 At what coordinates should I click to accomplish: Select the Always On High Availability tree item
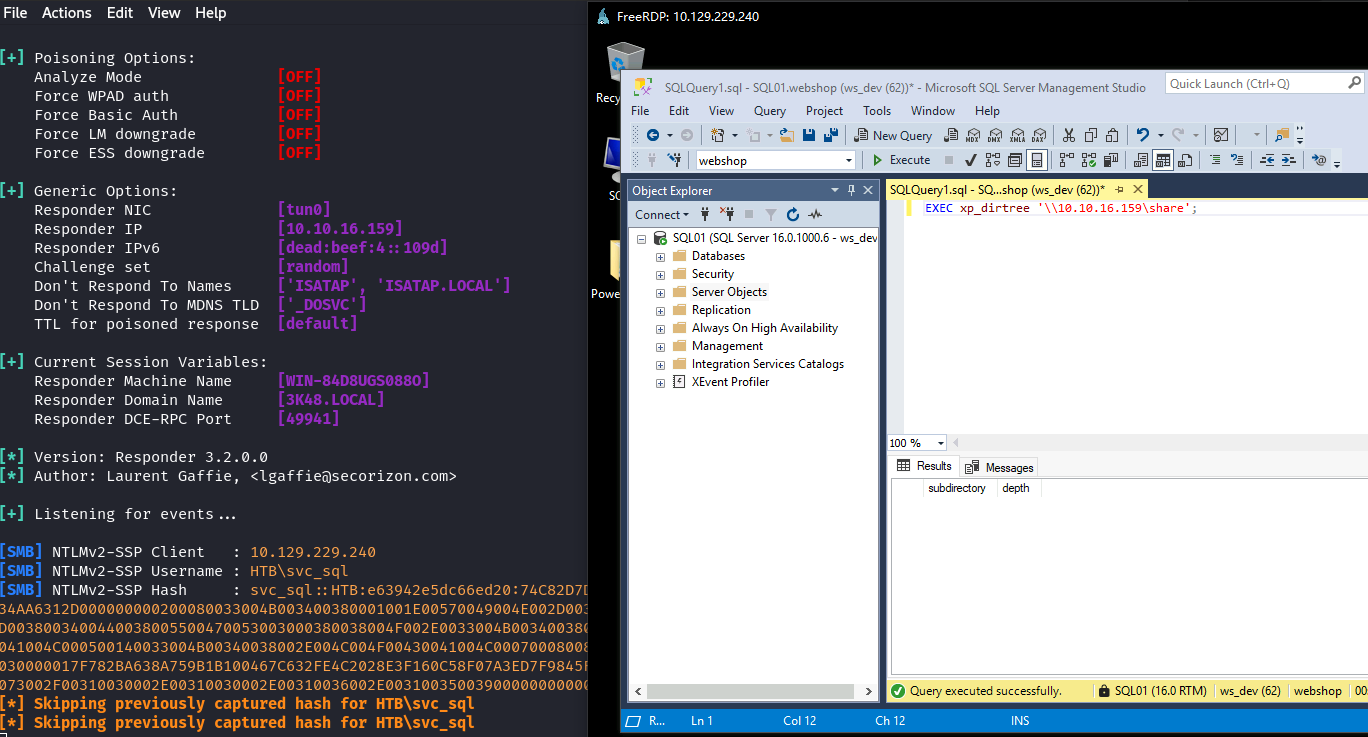pyautogui.click(x=765, y=328)
